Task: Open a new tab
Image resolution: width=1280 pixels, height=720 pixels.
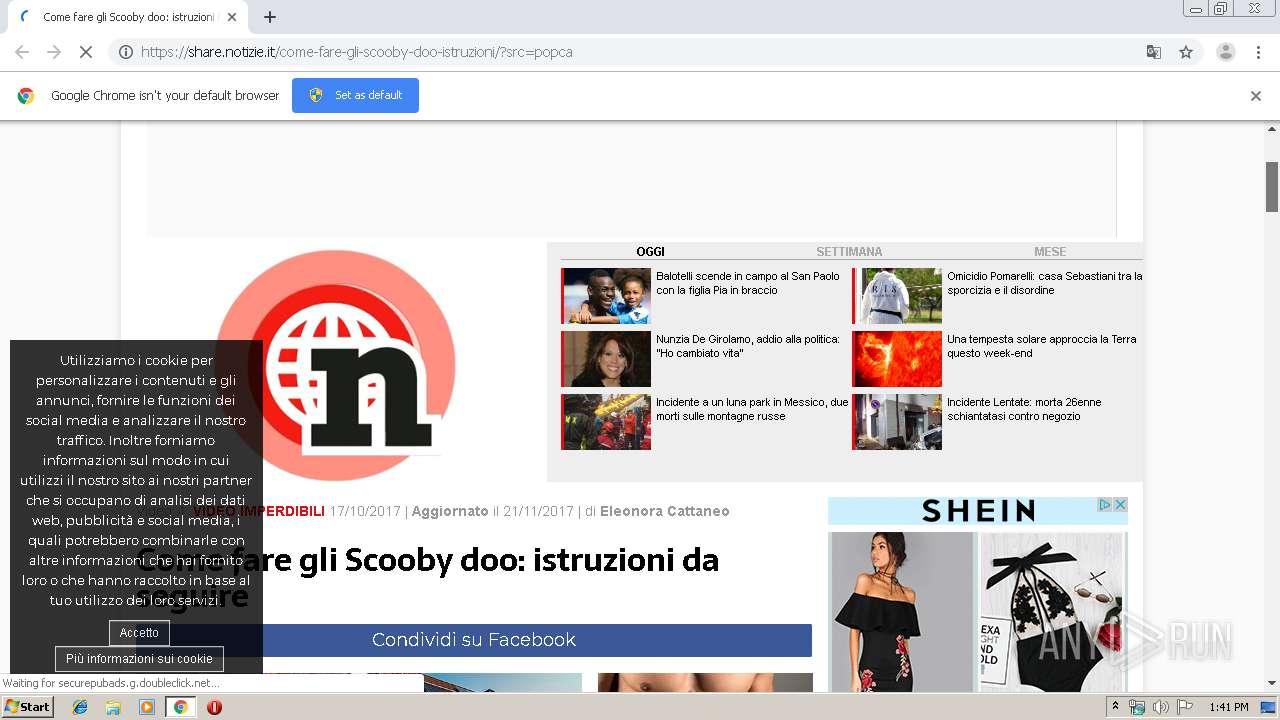Action: click(270, 17)
